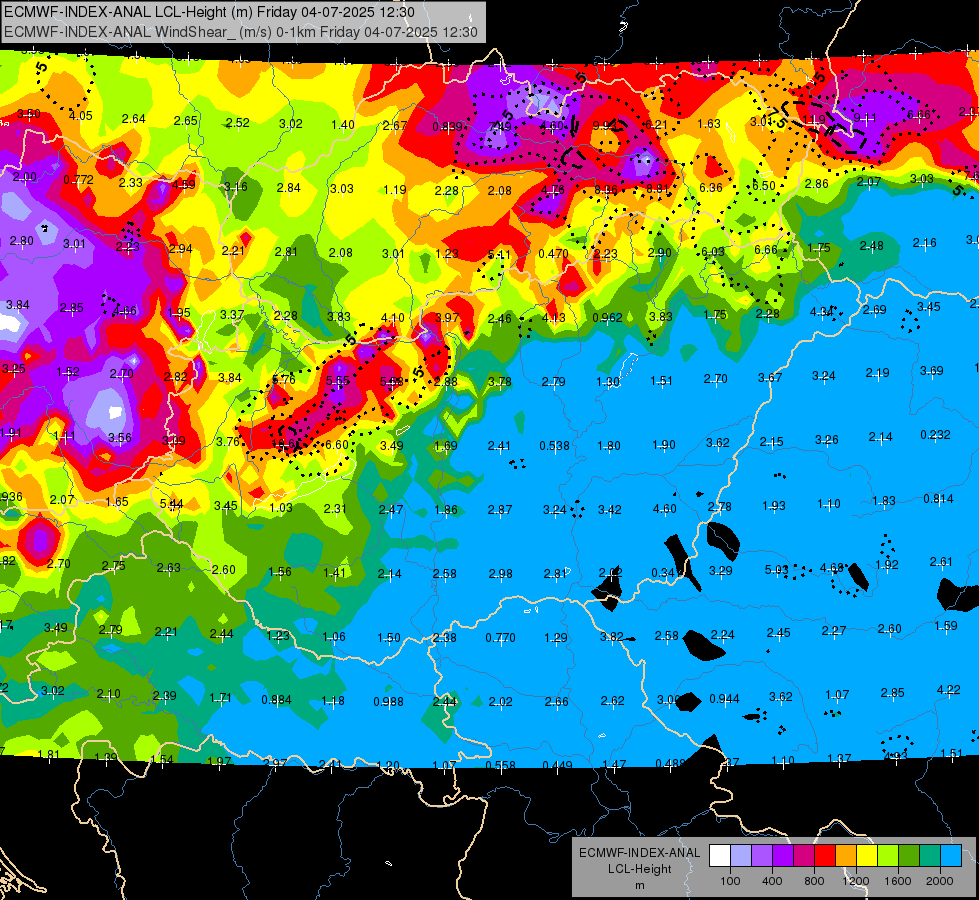Select the grid value 0.770
979x900 pixels.
click(501, 637)
